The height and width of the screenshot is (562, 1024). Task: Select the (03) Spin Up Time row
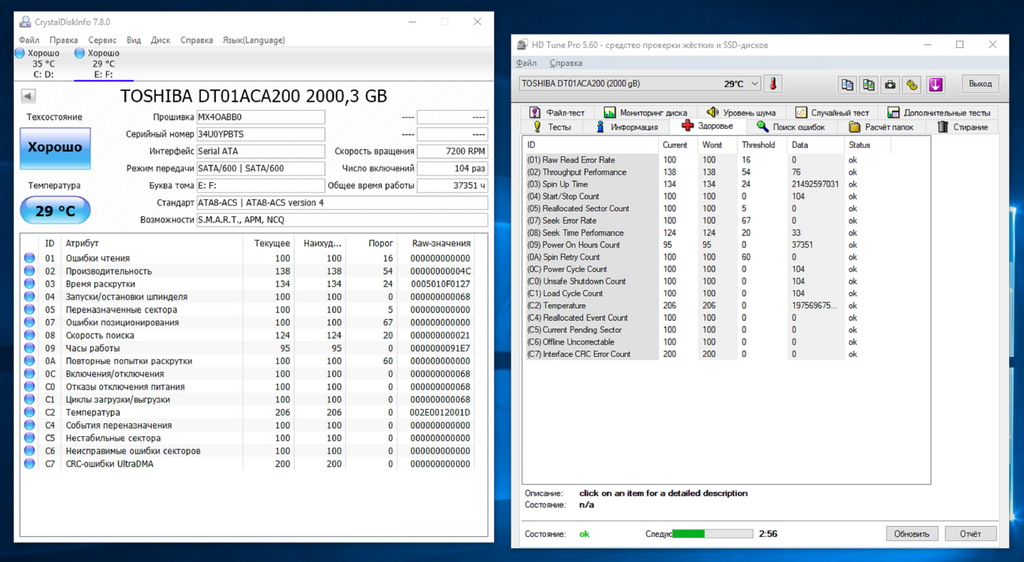[x=709, y=184]
